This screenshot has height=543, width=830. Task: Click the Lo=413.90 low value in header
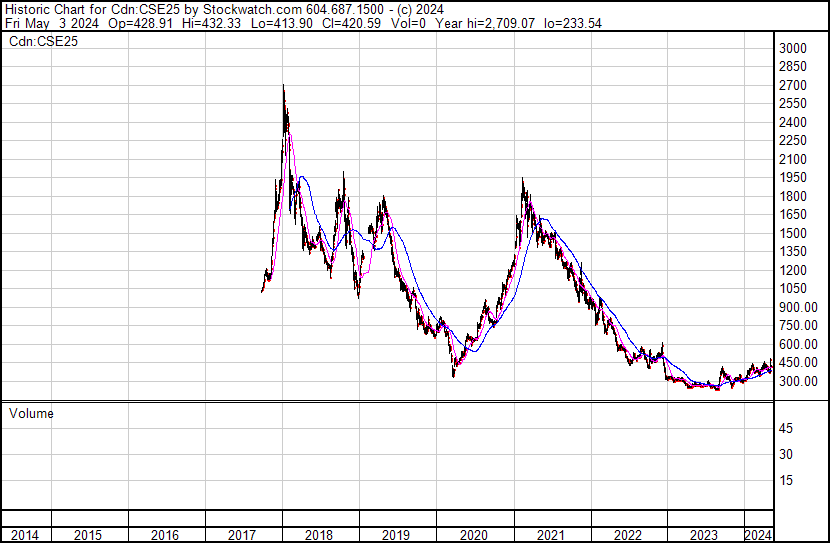(x=282, y=23)
